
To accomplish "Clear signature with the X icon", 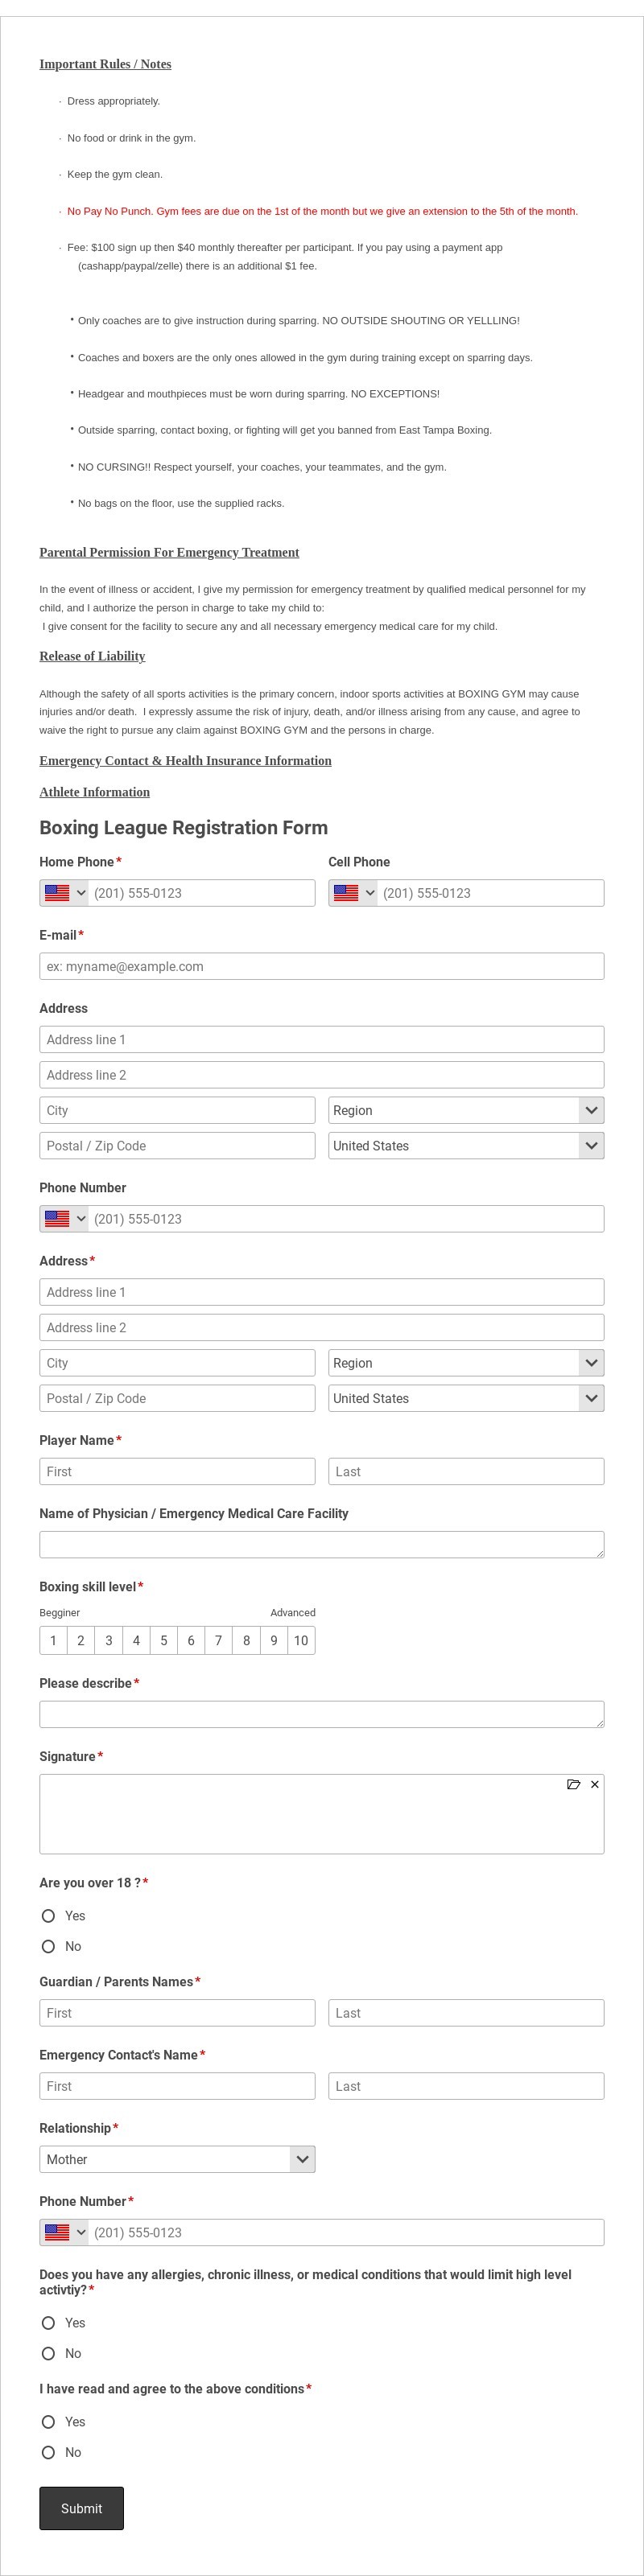I will [x=595, y=1784].
